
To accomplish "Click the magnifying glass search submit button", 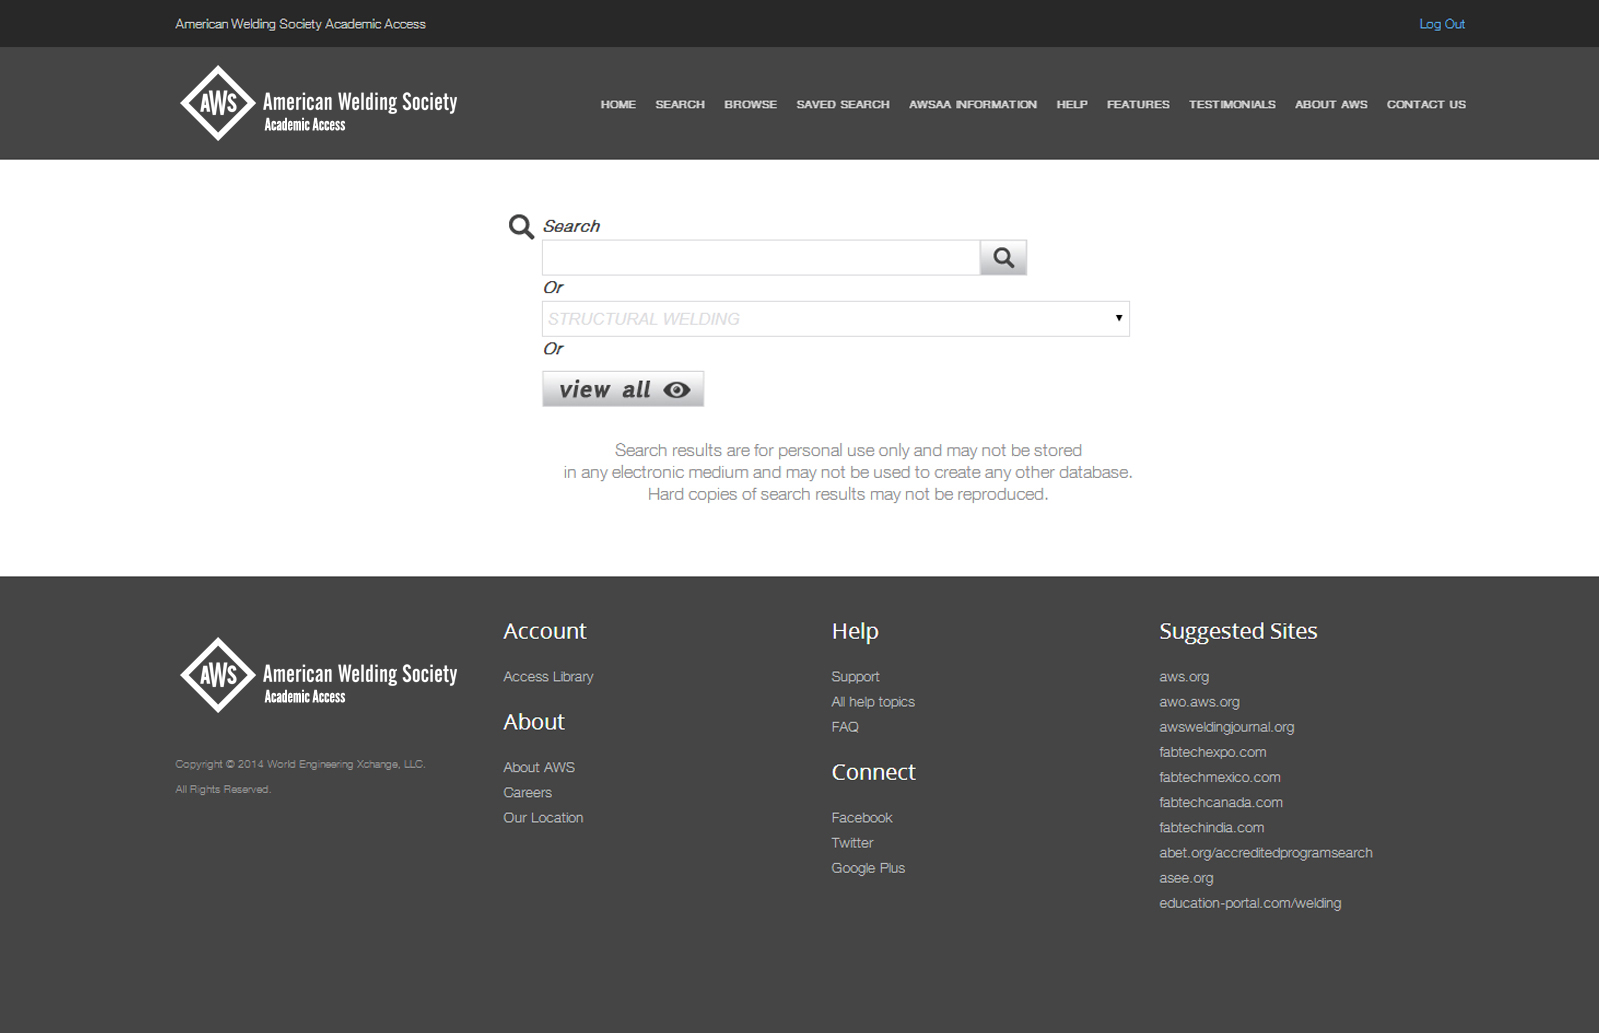I will (x=1003, y=258).
